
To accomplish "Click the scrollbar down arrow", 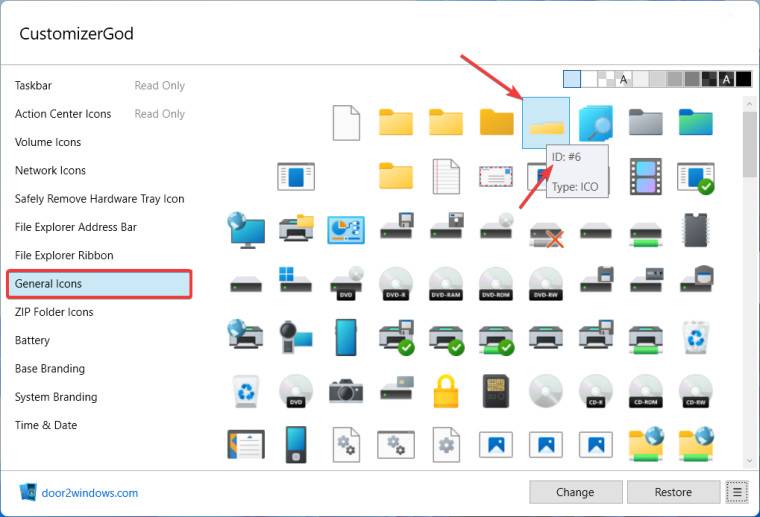I will pyautogui.click(x=749, y=460).
